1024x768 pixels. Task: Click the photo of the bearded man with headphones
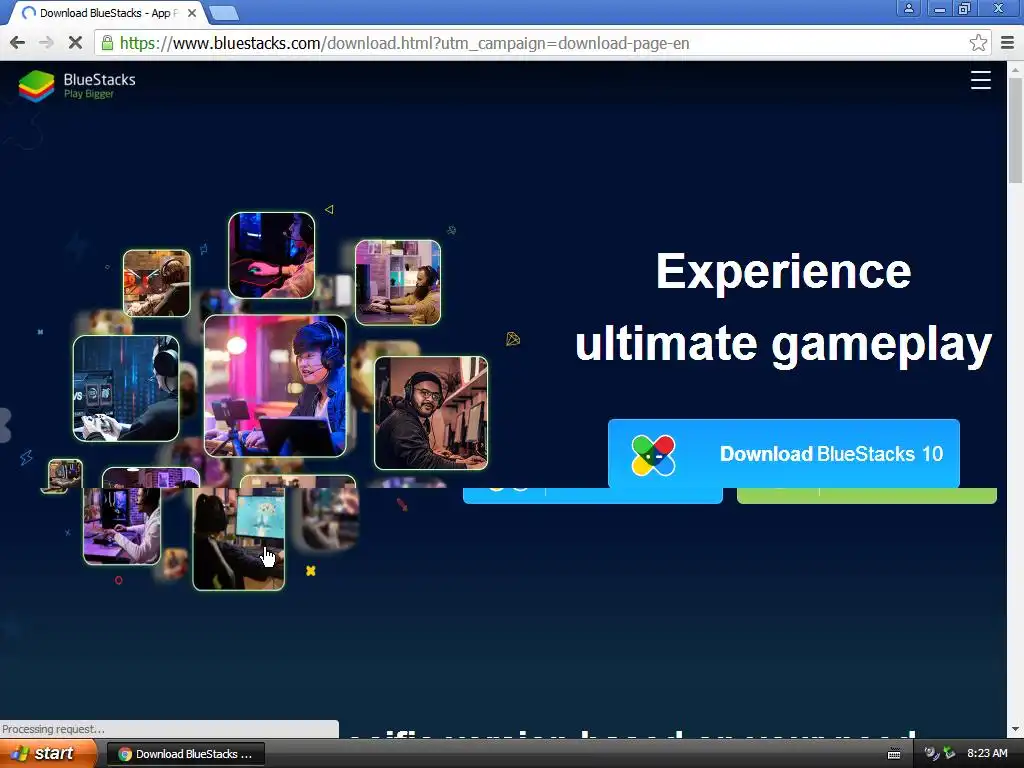431,413
